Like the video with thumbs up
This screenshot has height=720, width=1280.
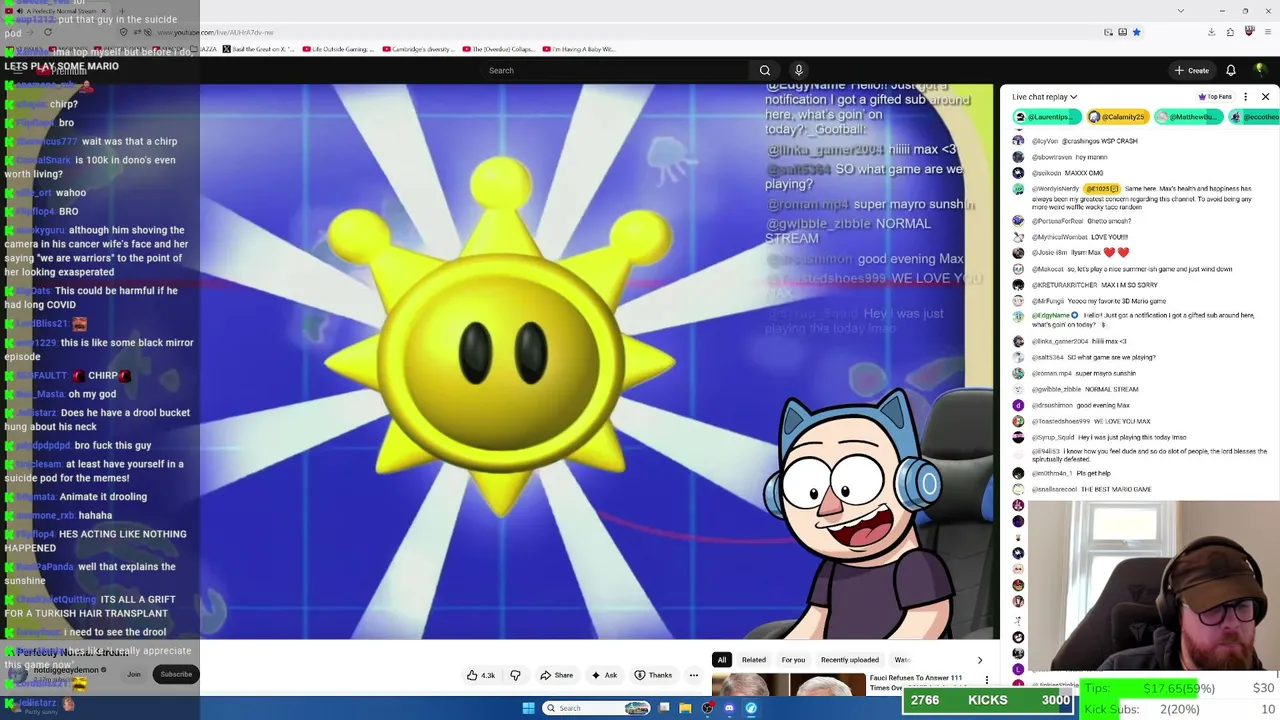click(481, 675)
